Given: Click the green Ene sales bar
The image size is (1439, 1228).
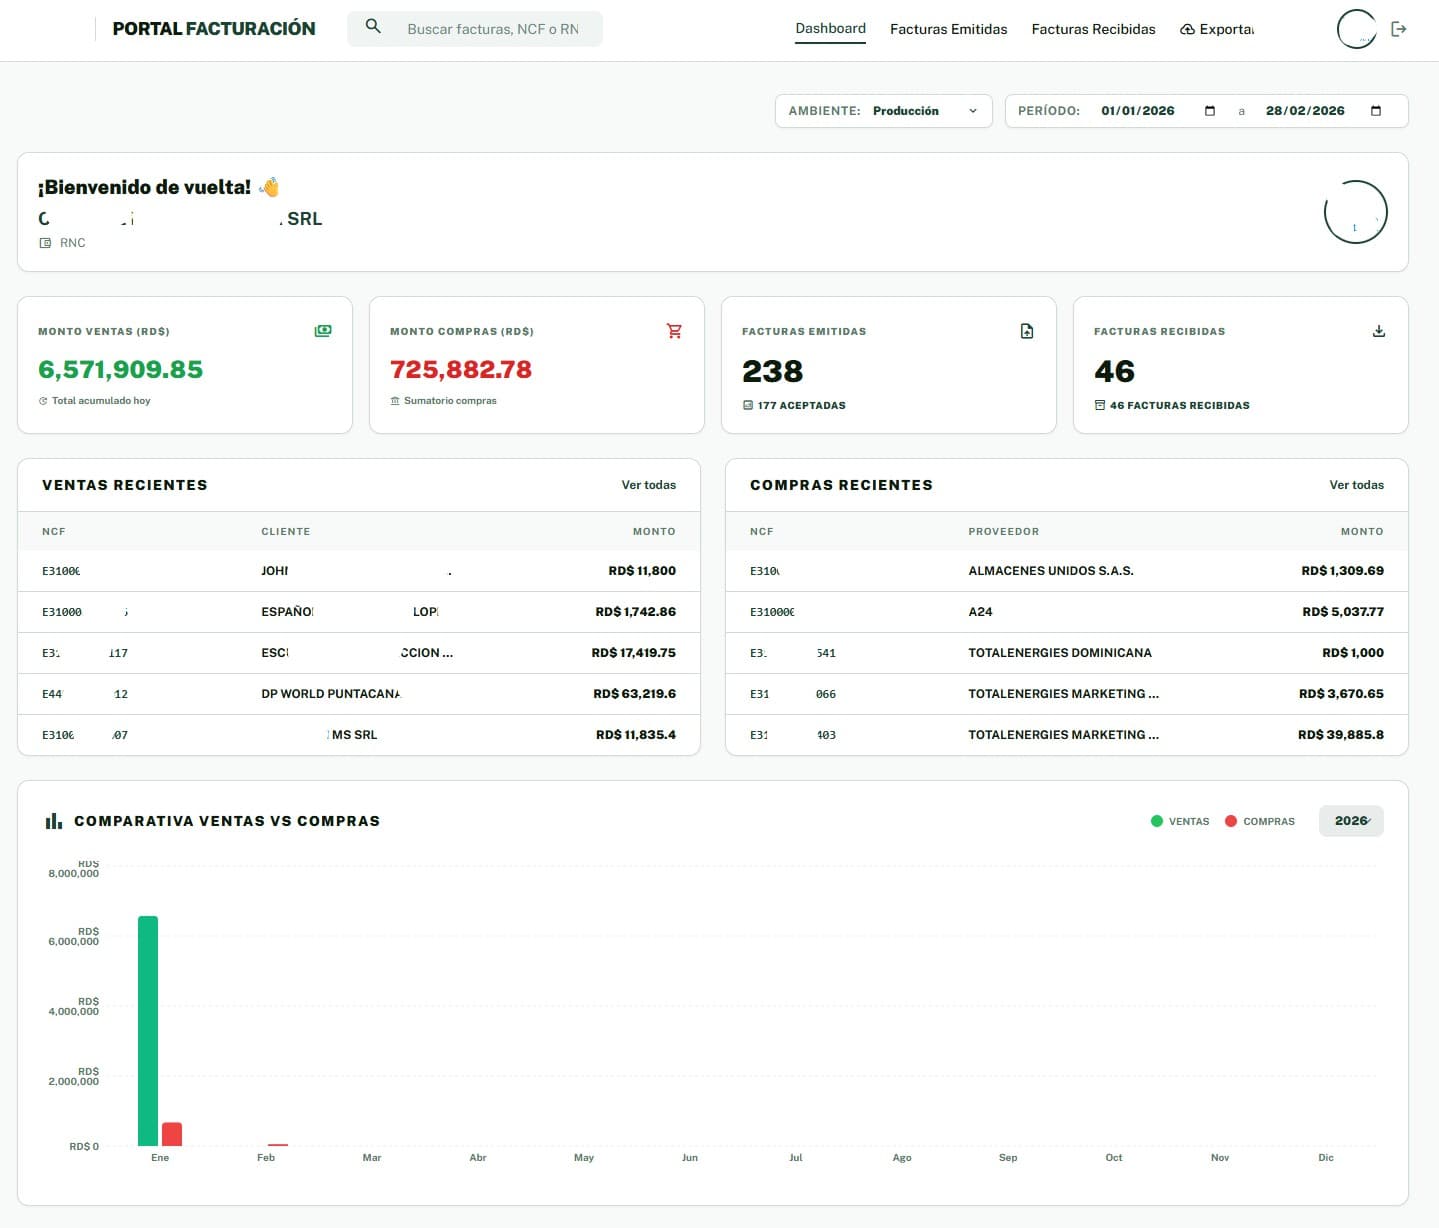Looking at the screenshot, I should click(x=148, y=1030).
